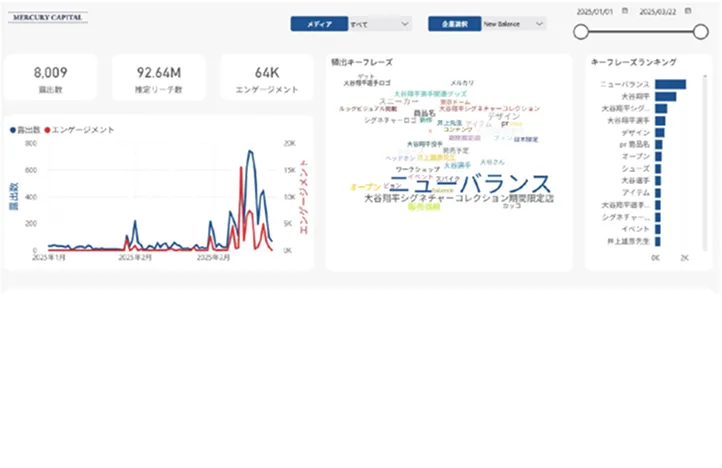Viewport: 722px width, 468px height.
Task: Select the 92.64M estimated reach card
Action: 158,78
